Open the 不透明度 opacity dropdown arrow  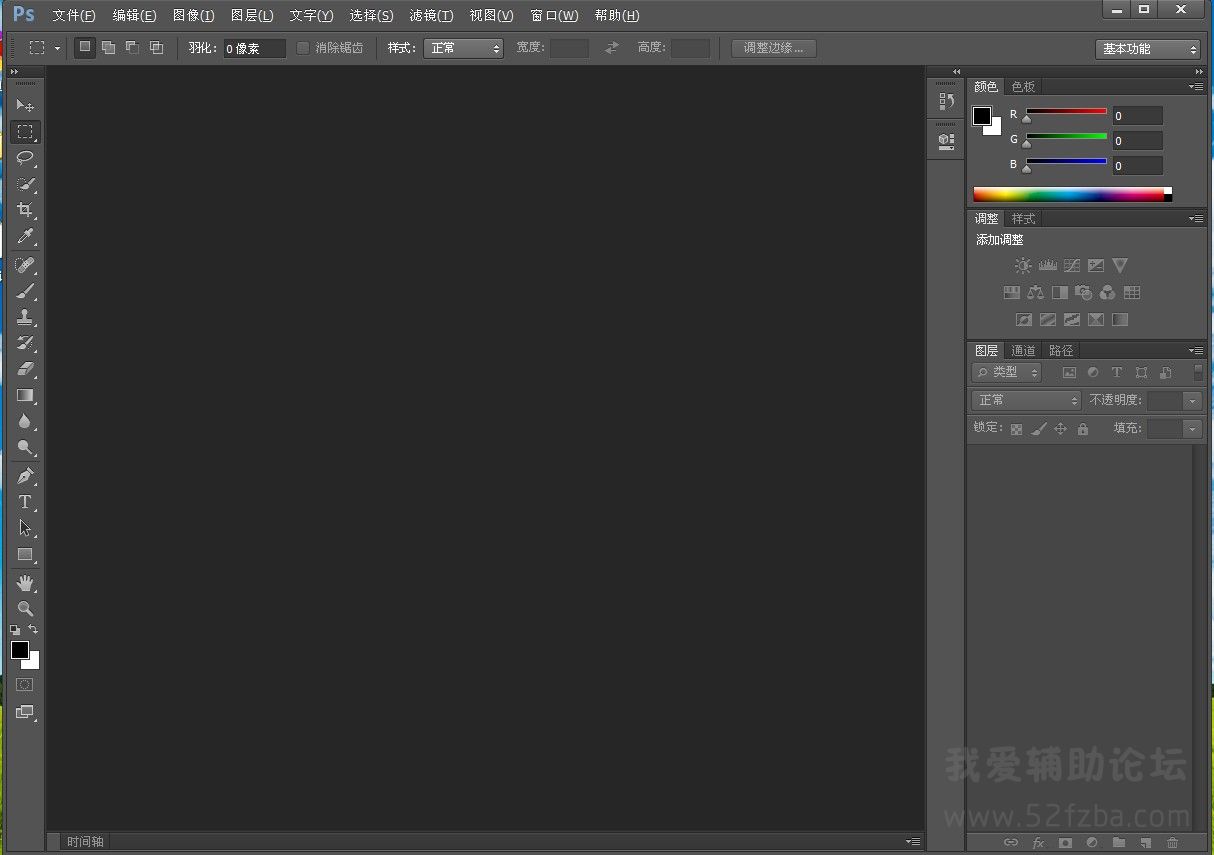tap(1192, 400)
